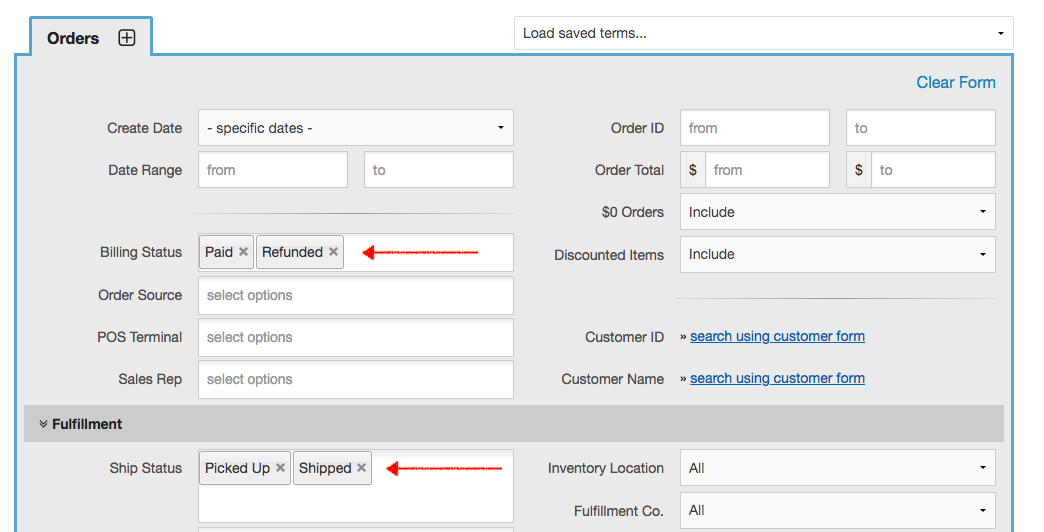1044x532 pixels.
Task: Remove the Picked Up ship status tag
Action: (x=280, y=468)
